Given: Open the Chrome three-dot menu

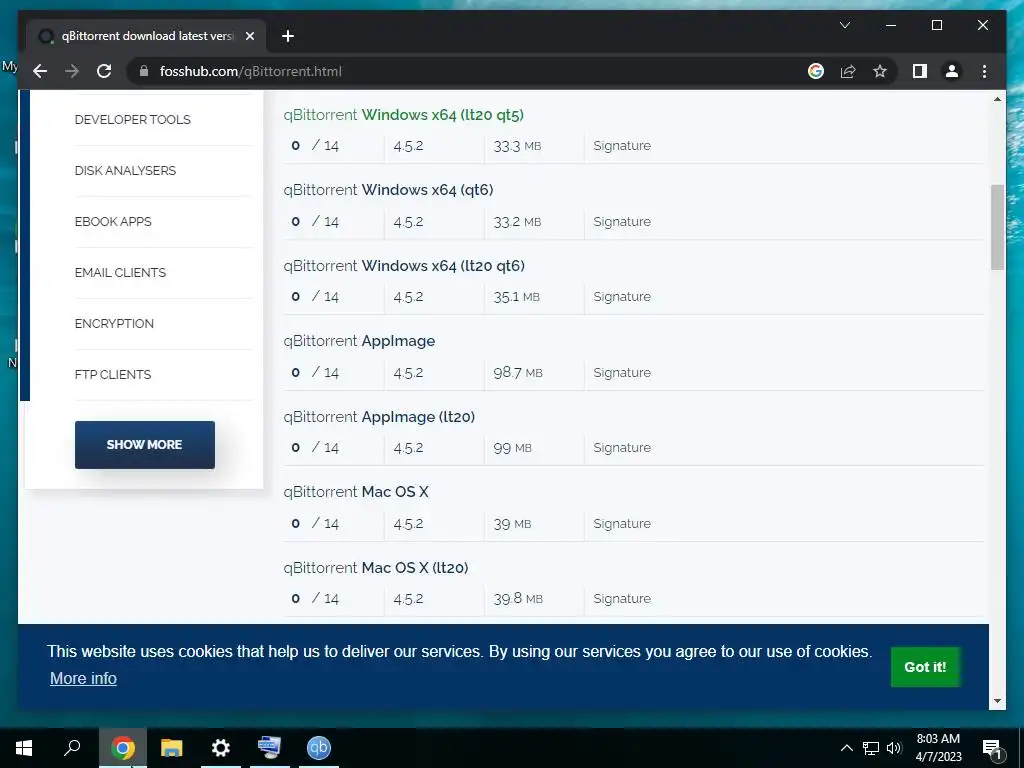Looking at the screenshot, I should [x=984, y=71].
